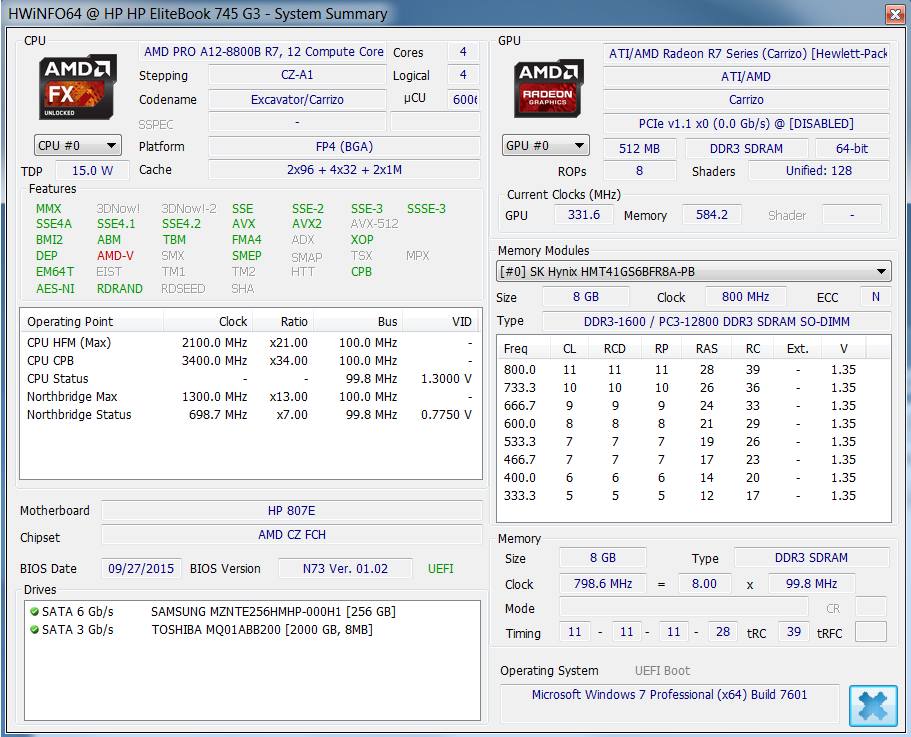
Task: Click the 333.3 frequency row in timings table
Action: pyautogui.click(x=694, y=495)
